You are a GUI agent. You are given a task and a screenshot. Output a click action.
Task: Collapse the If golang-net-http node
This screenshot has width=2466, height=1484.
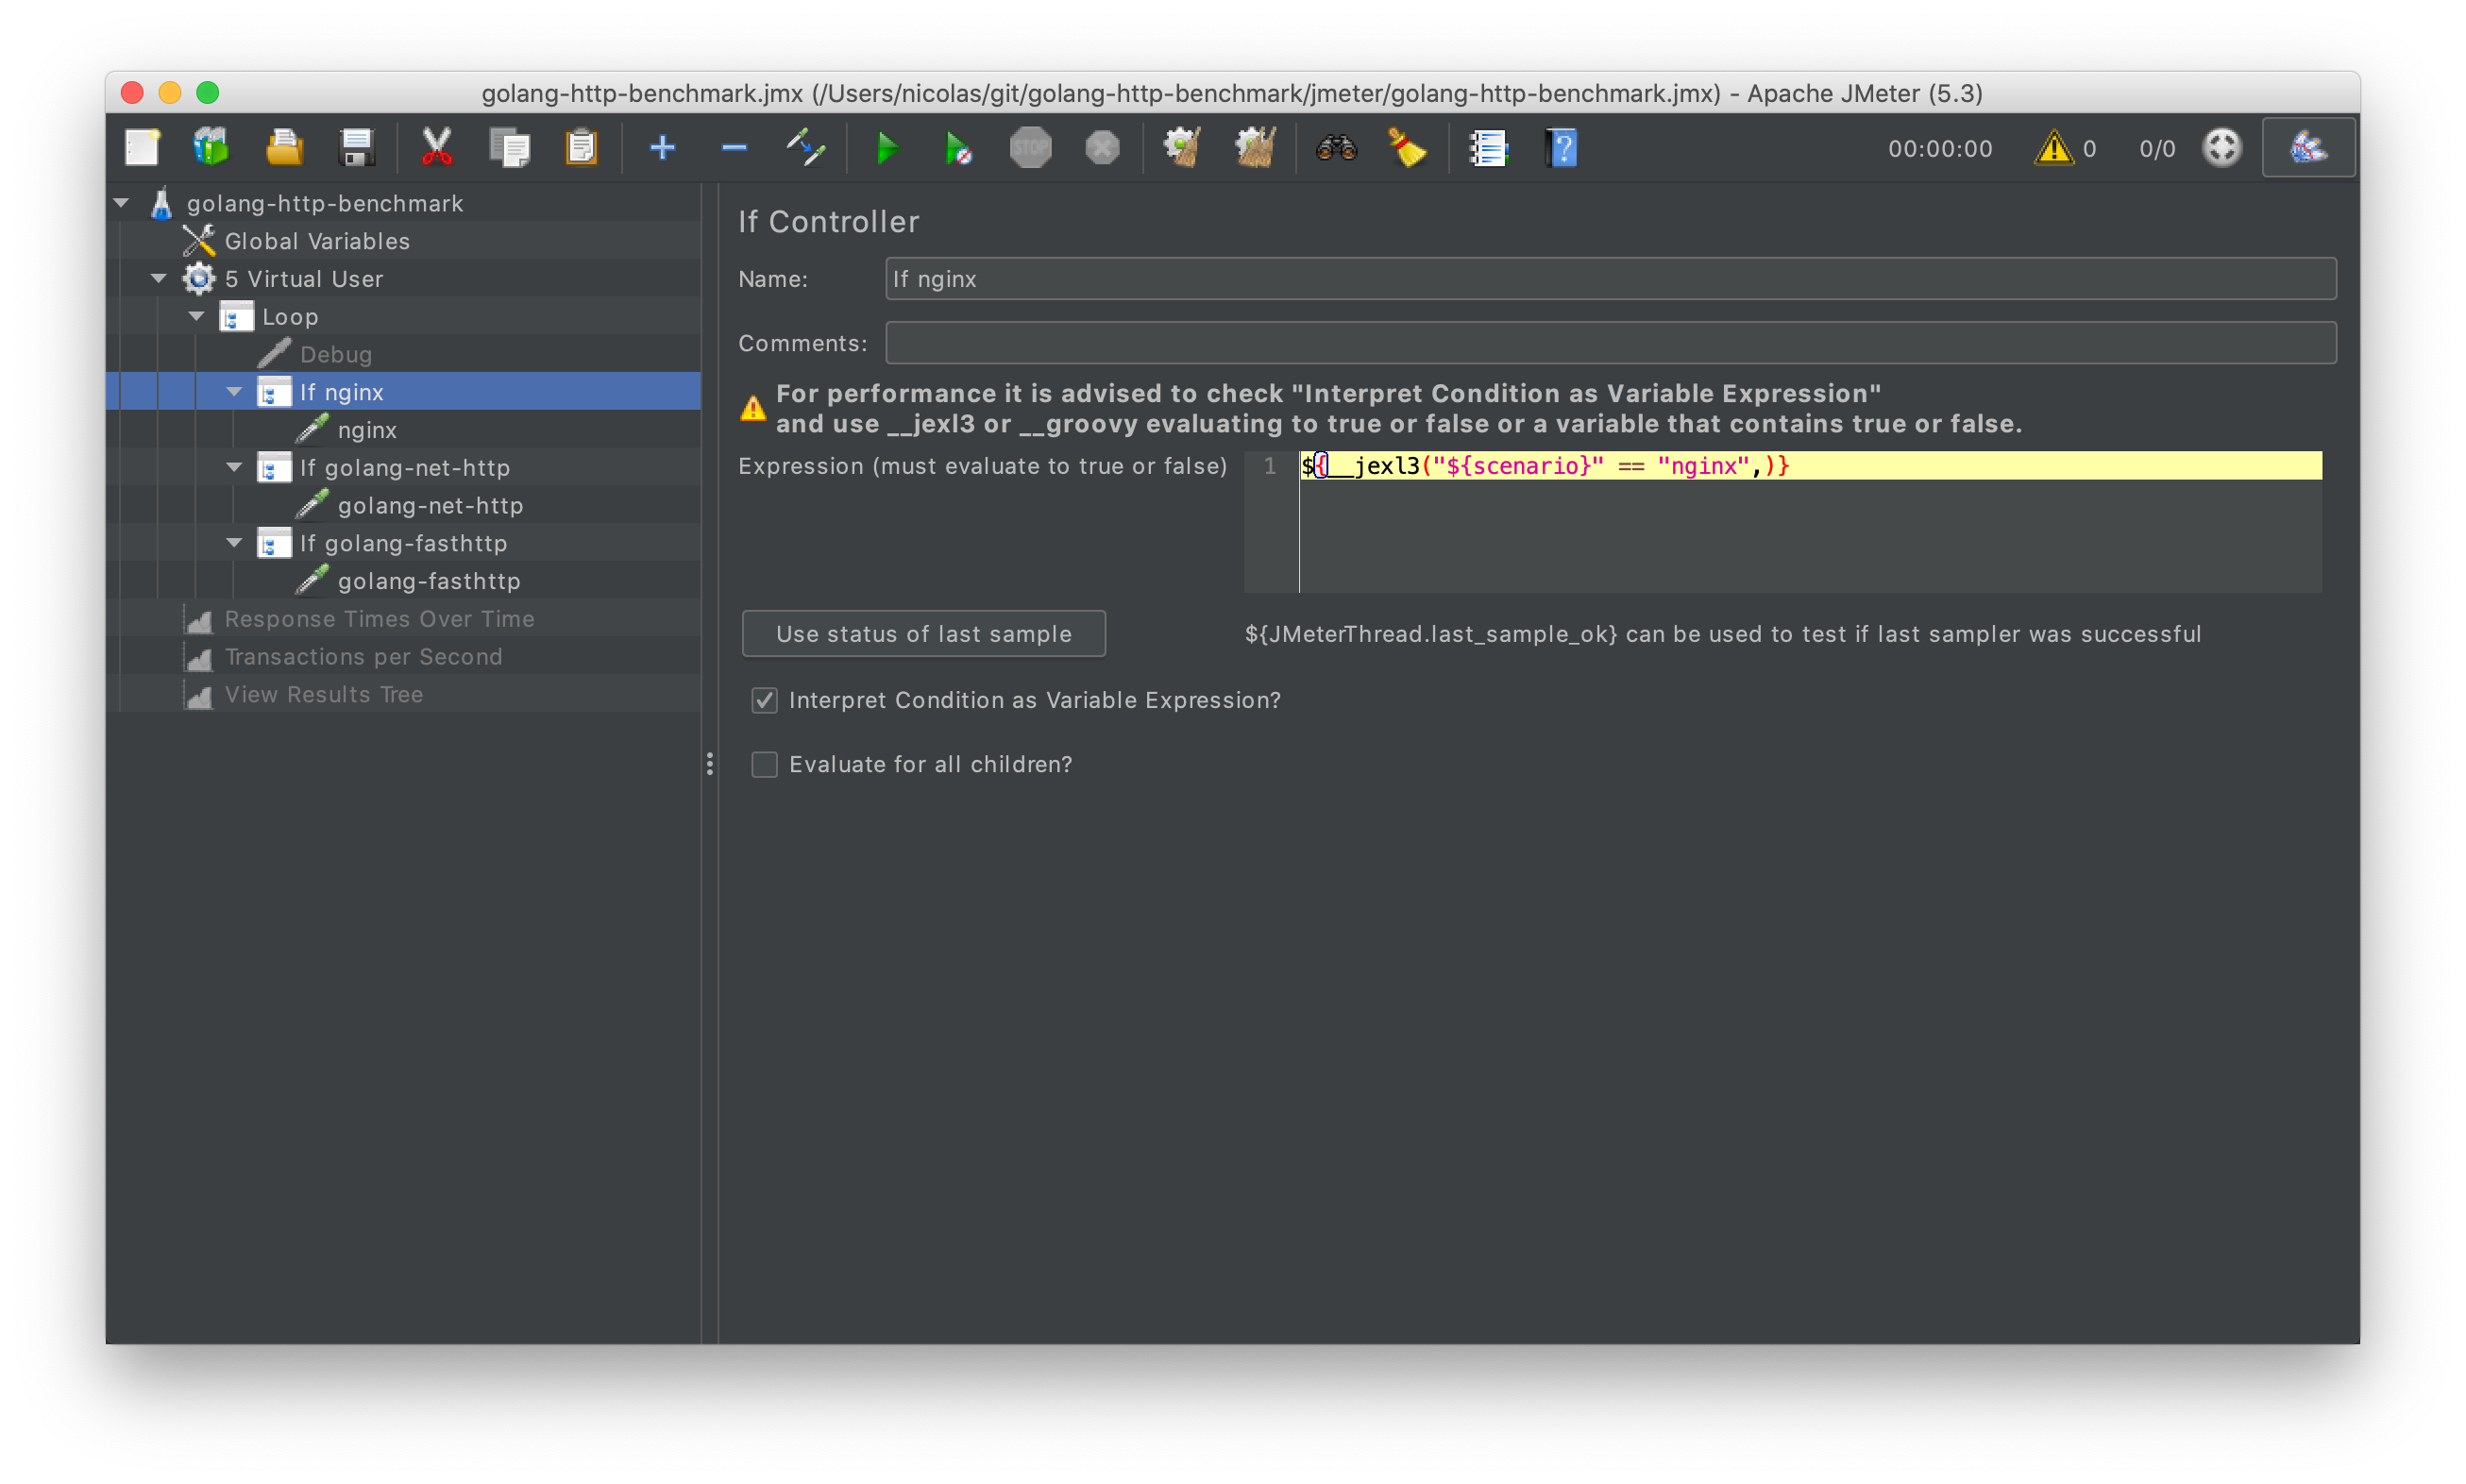[234, 467]
